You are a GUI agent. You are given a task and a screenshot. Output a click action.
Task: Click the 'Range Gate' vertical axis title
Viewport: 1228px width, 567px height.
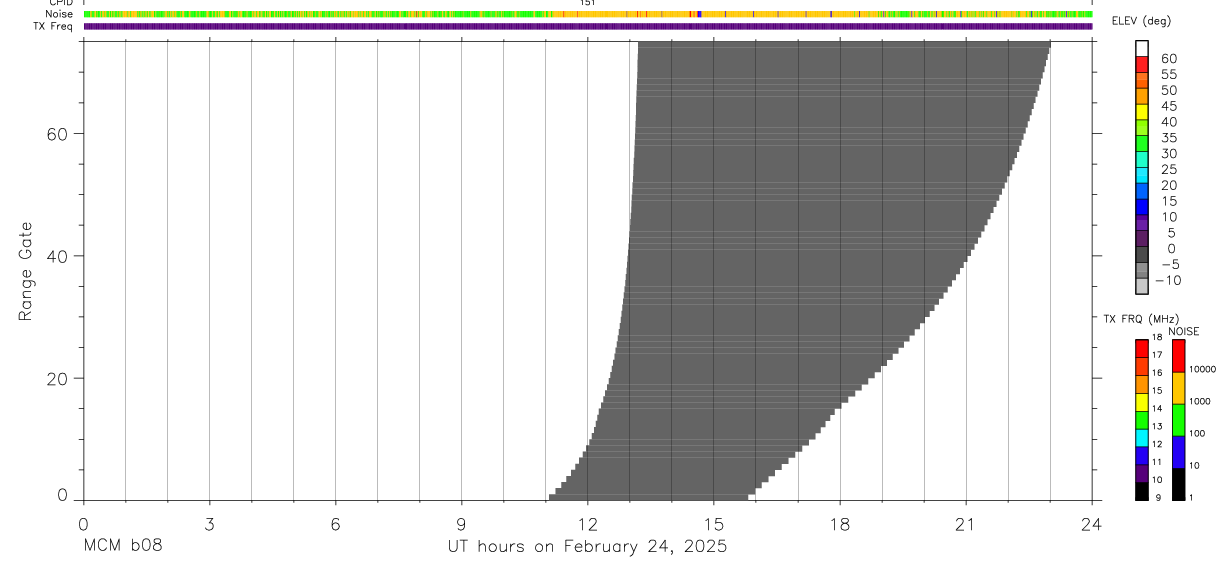(27, 271)
